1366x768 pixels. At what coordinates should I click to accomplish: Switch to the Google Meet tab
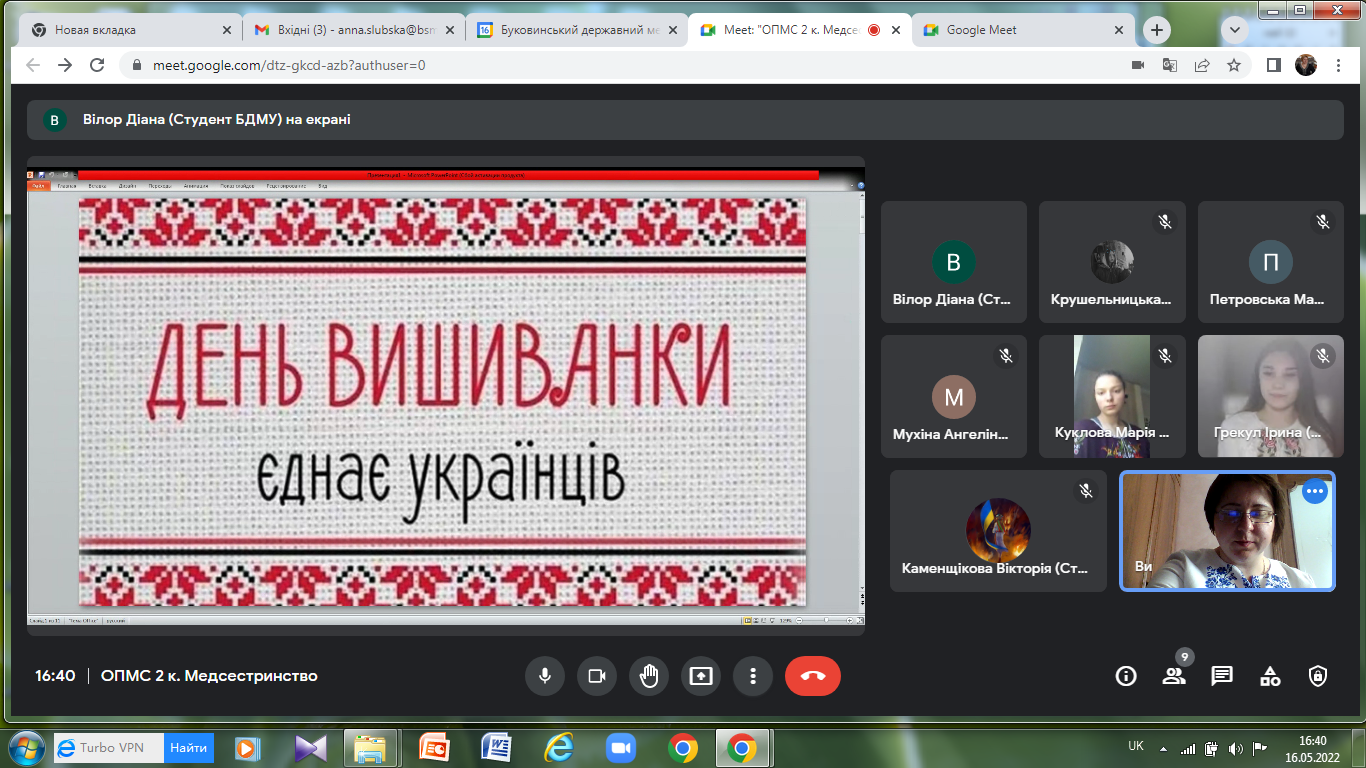[x=1022, y=30]
